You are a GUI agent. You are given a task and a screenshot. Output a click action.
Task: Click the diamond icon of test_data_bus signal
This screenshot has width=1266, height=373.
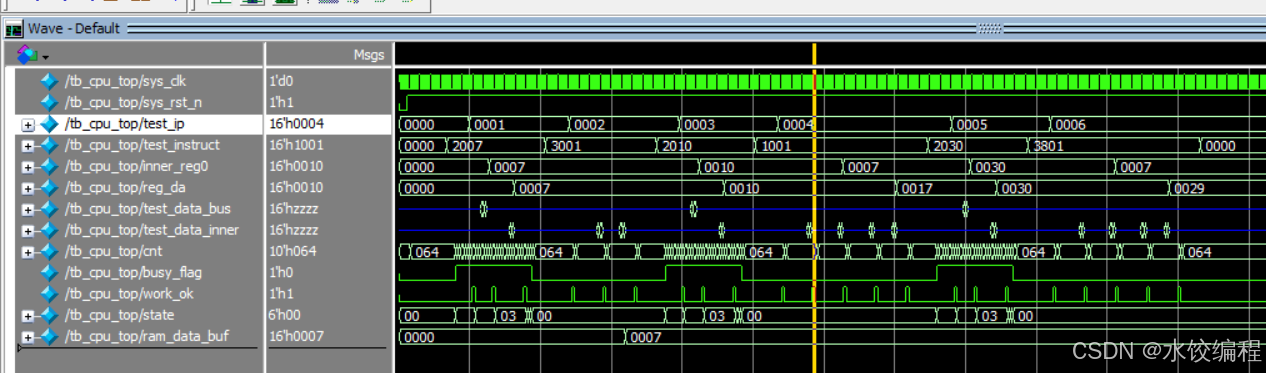tap(49, 209)
